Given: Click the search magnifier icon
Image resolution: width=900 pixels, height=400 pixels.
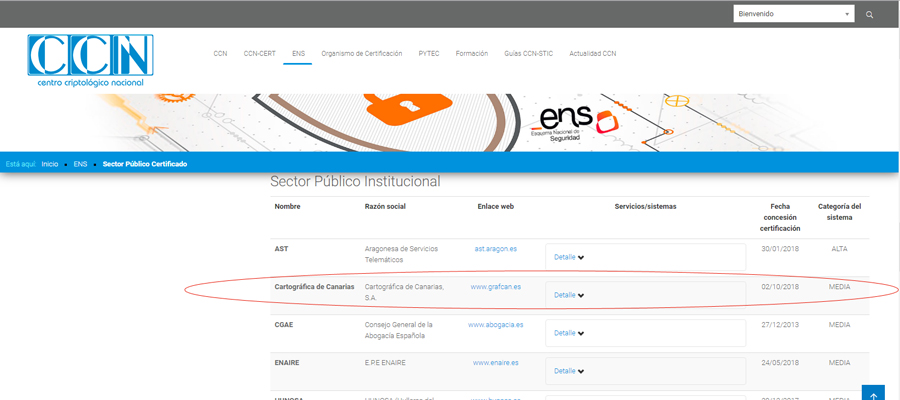Looking at the screenshot, I should pyautogui.click(x=869, y=15).
